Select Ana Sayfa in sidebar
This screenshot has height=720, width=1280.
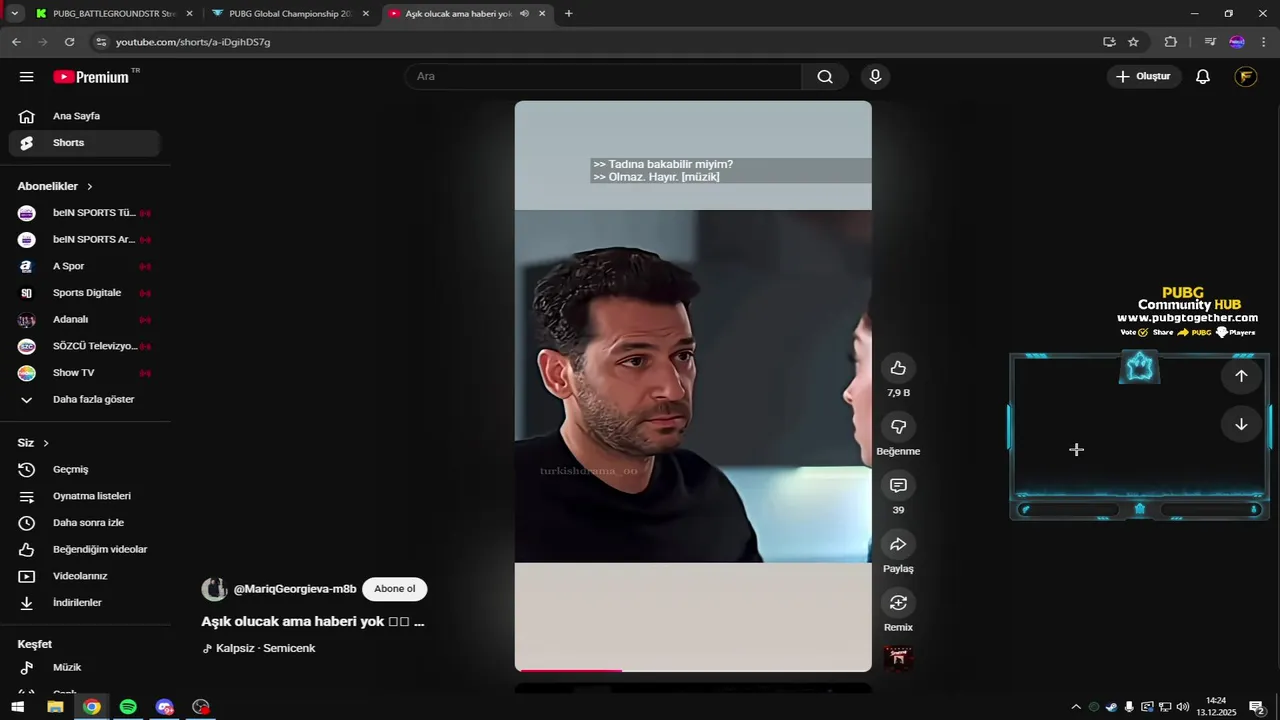pos(84,116)
